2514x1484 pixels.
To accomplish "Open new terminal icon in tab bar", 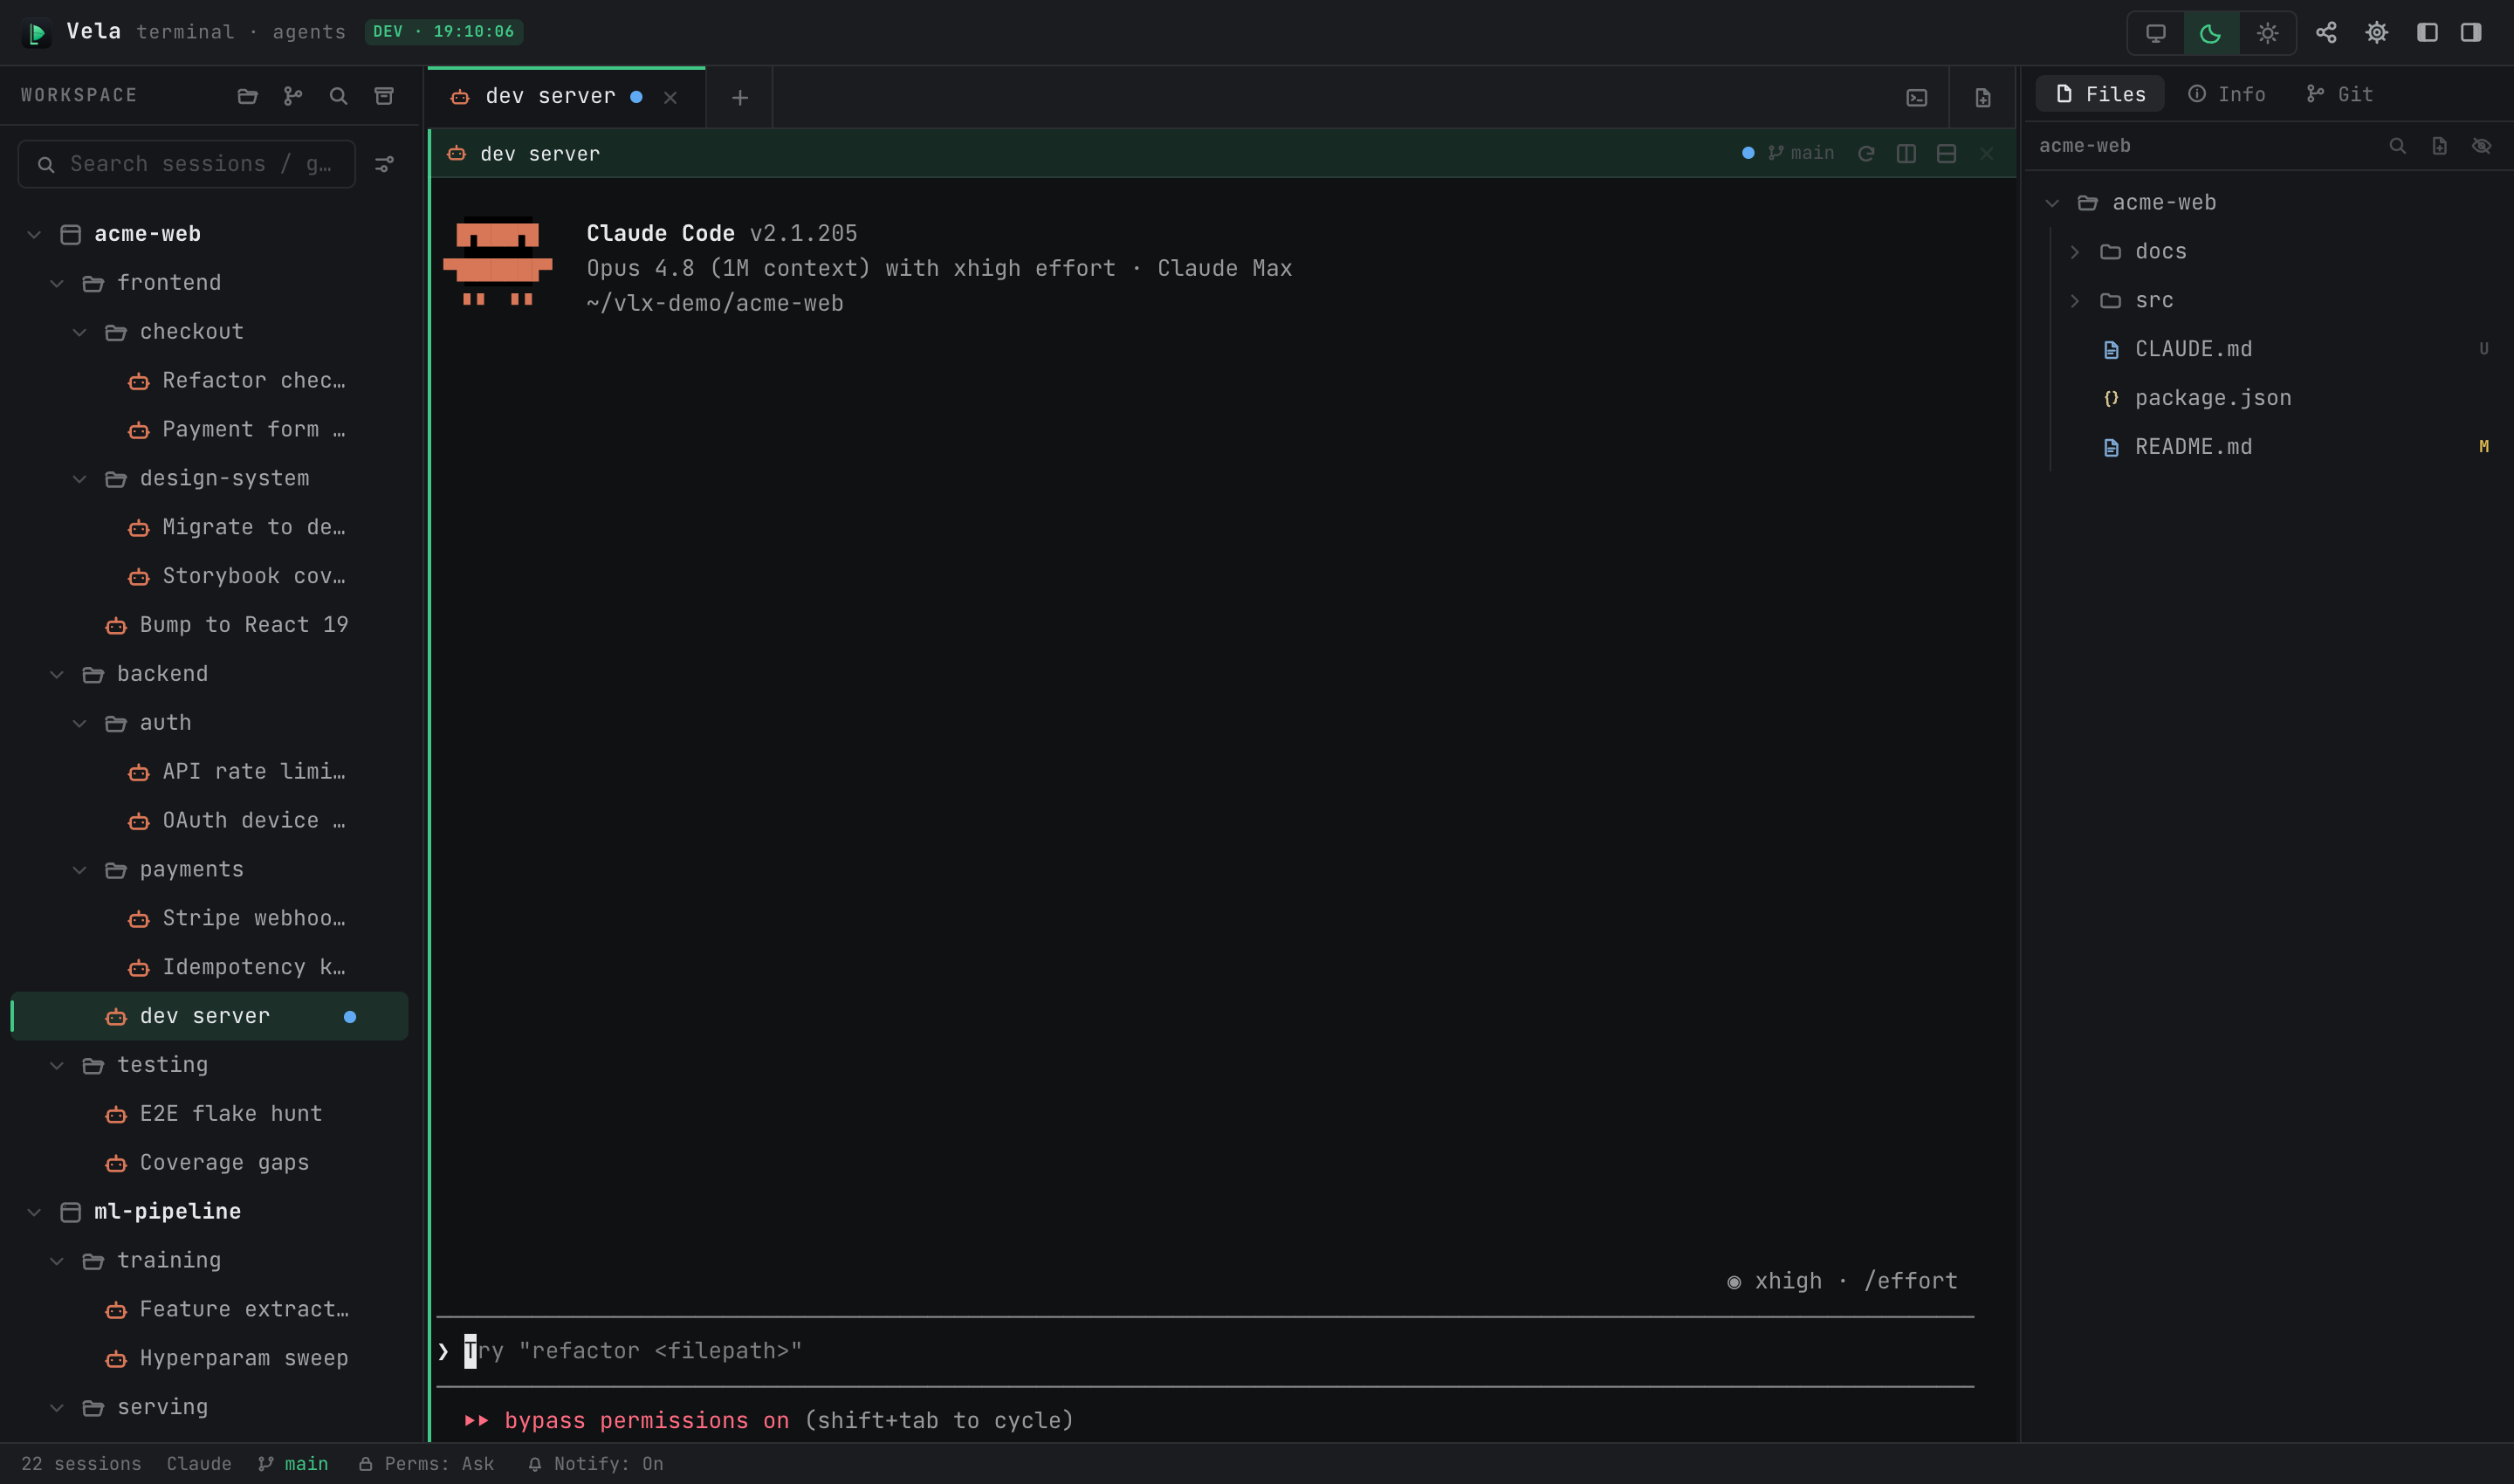I will [1916, 98].
